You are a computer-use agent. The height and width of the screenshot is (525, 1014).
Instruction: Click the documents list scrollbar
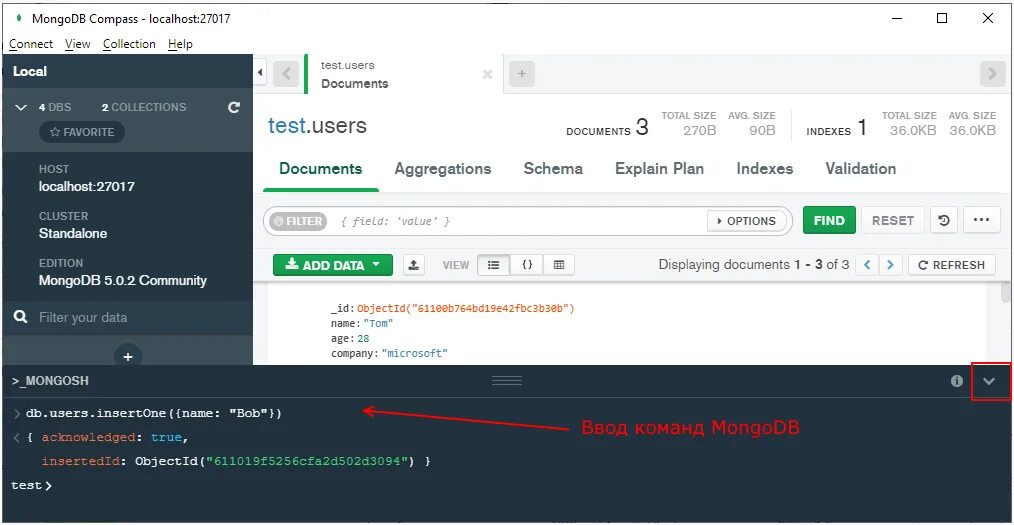pyautogui.click(x=1006, y=294)
